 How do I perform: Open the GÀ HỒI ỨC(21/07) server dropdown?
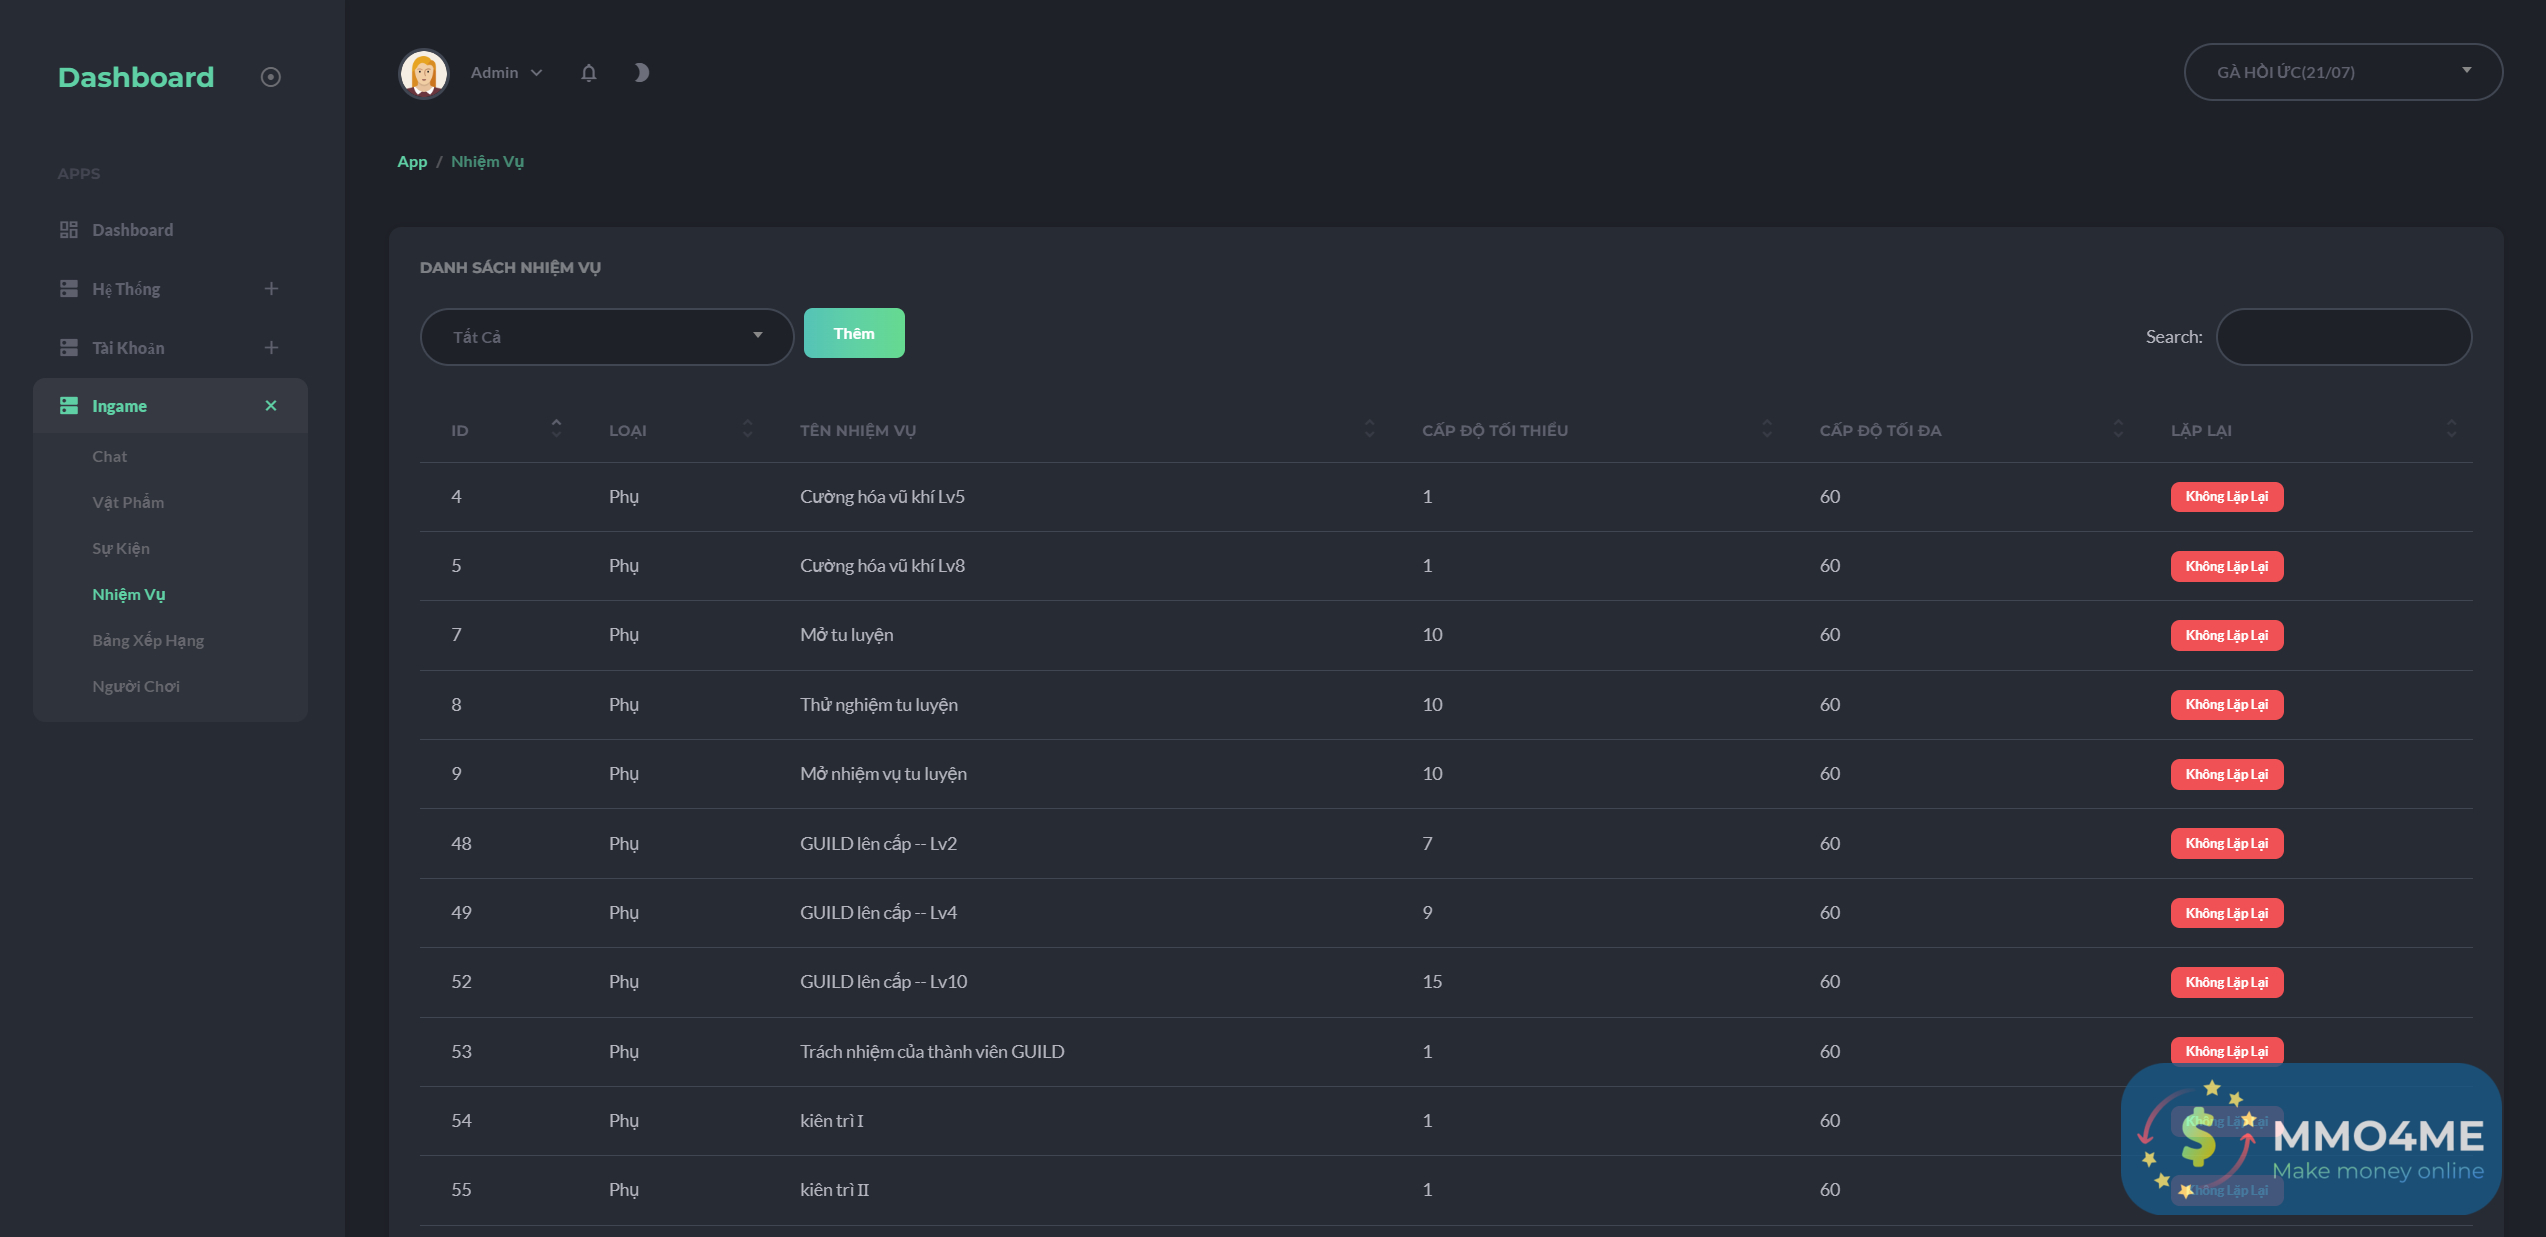tap(2343, 72)
